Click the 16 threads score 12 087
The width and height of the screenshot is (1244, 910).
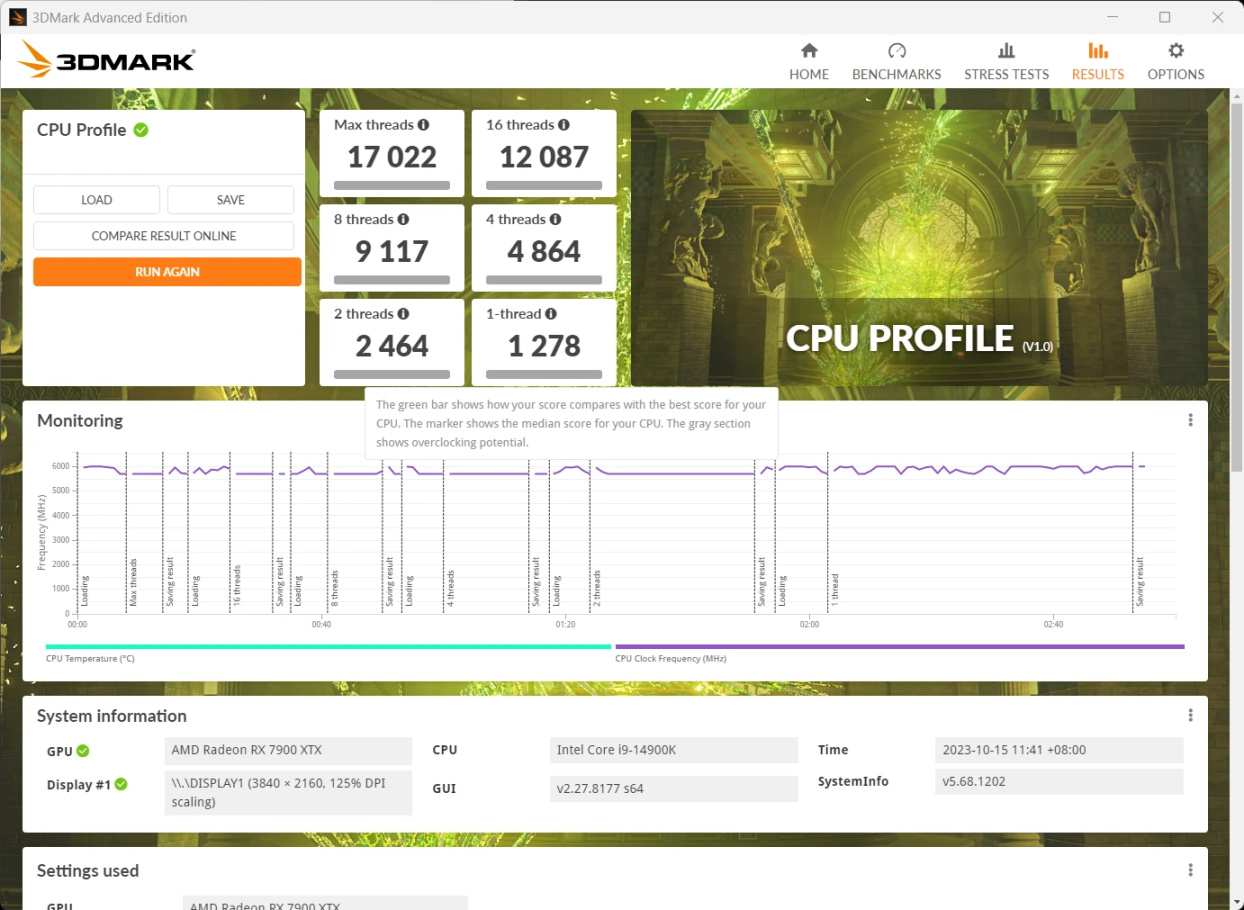tap(544, 157)
